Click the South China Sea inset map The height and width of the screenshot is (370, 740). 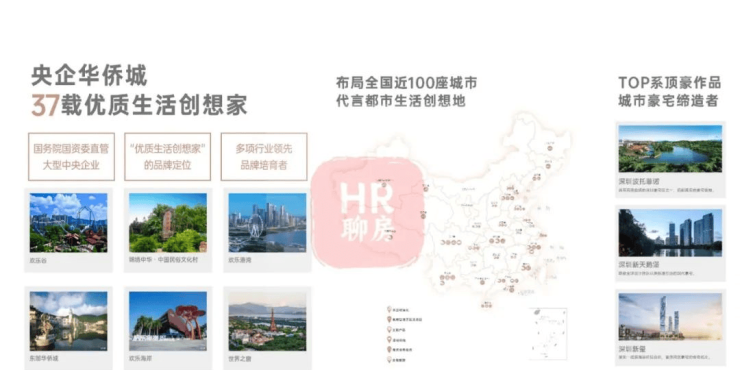[548, 333]
